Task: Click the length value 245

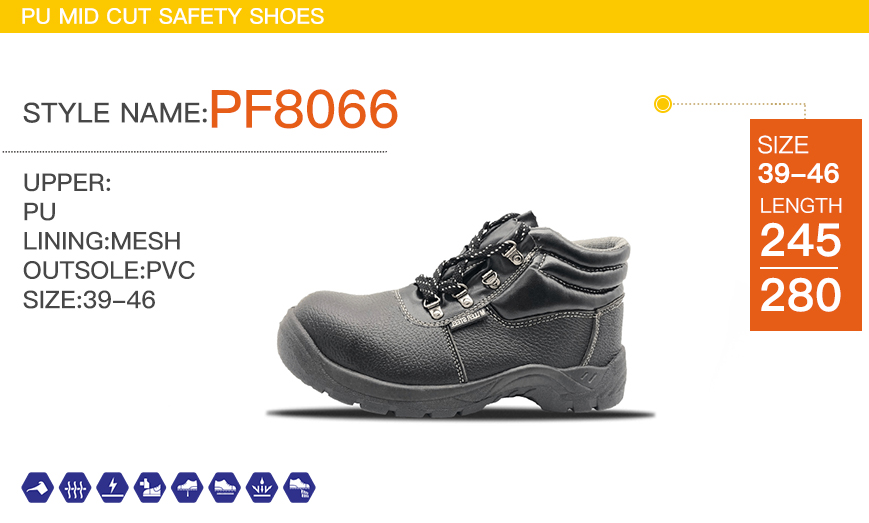Action: coord(800,240)
